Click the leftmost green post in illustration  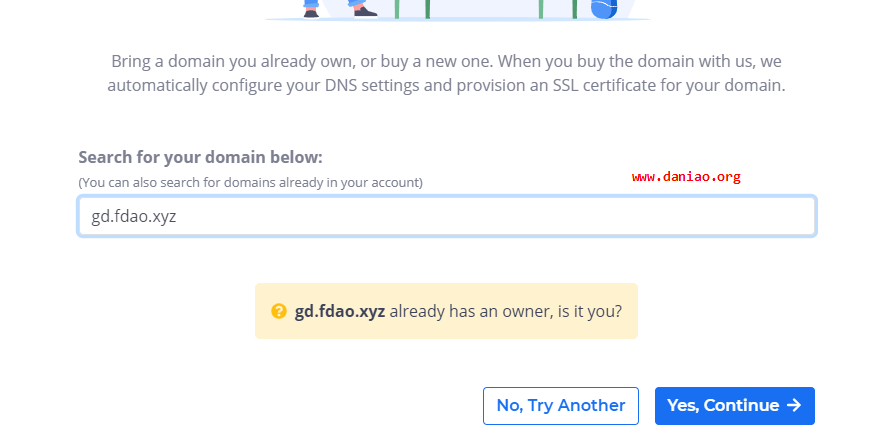[x=397, y=9]
